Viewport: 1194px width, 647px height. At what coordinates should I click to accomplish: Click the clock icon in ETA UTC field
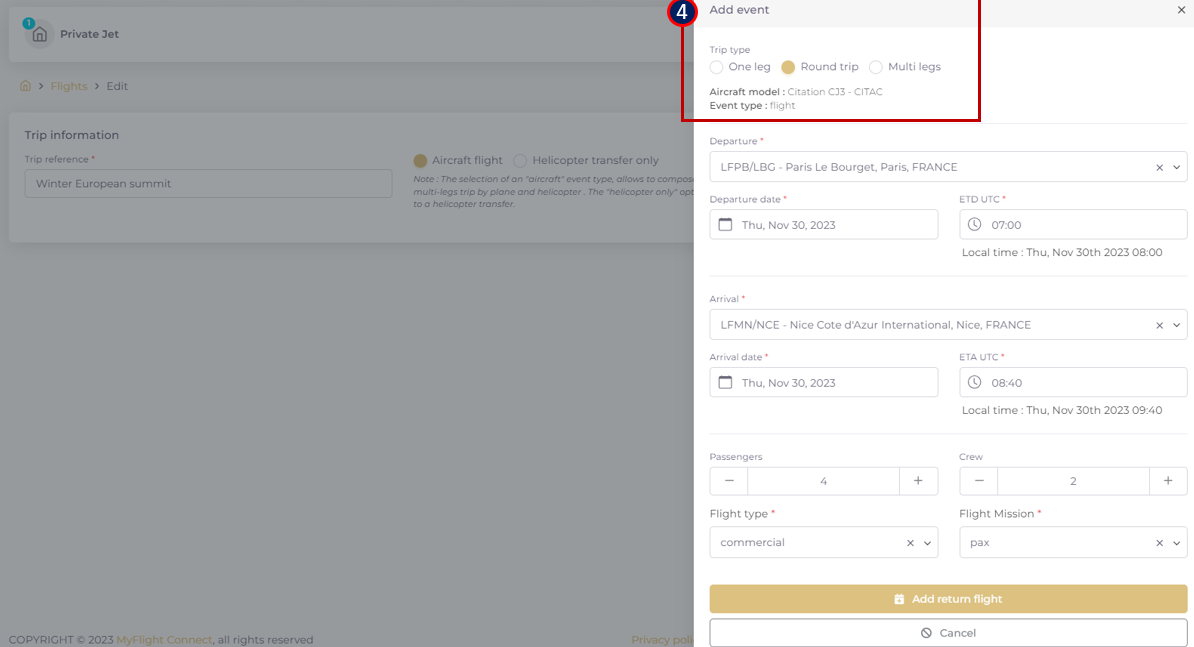coord(975,383)
